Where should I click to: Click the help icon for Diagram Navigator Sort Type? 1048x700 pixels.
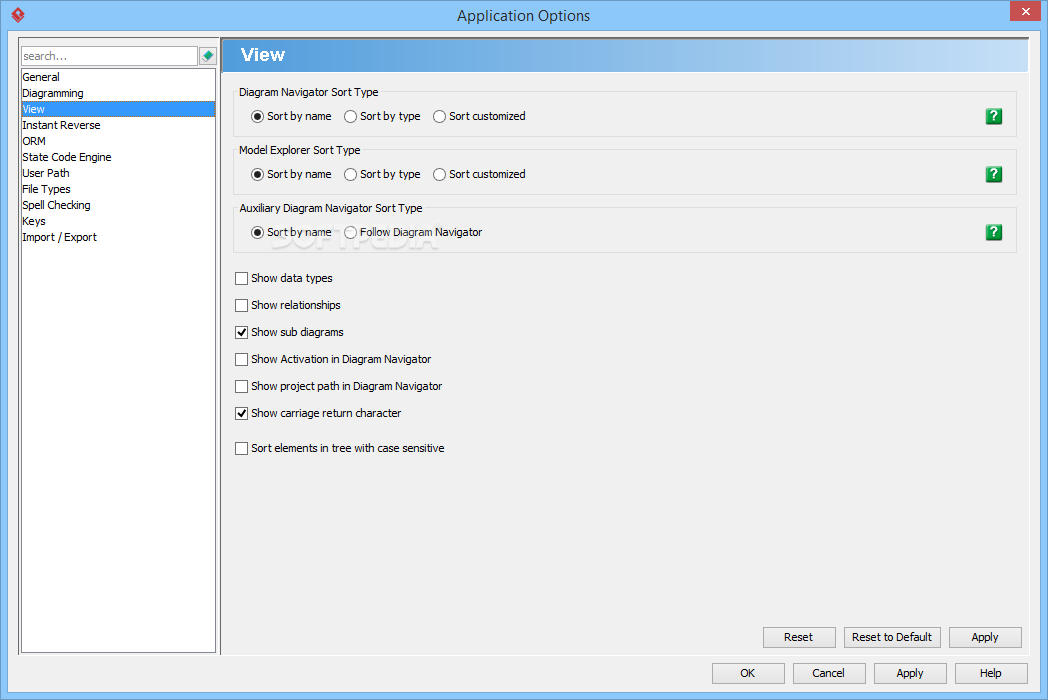point(993,116)
